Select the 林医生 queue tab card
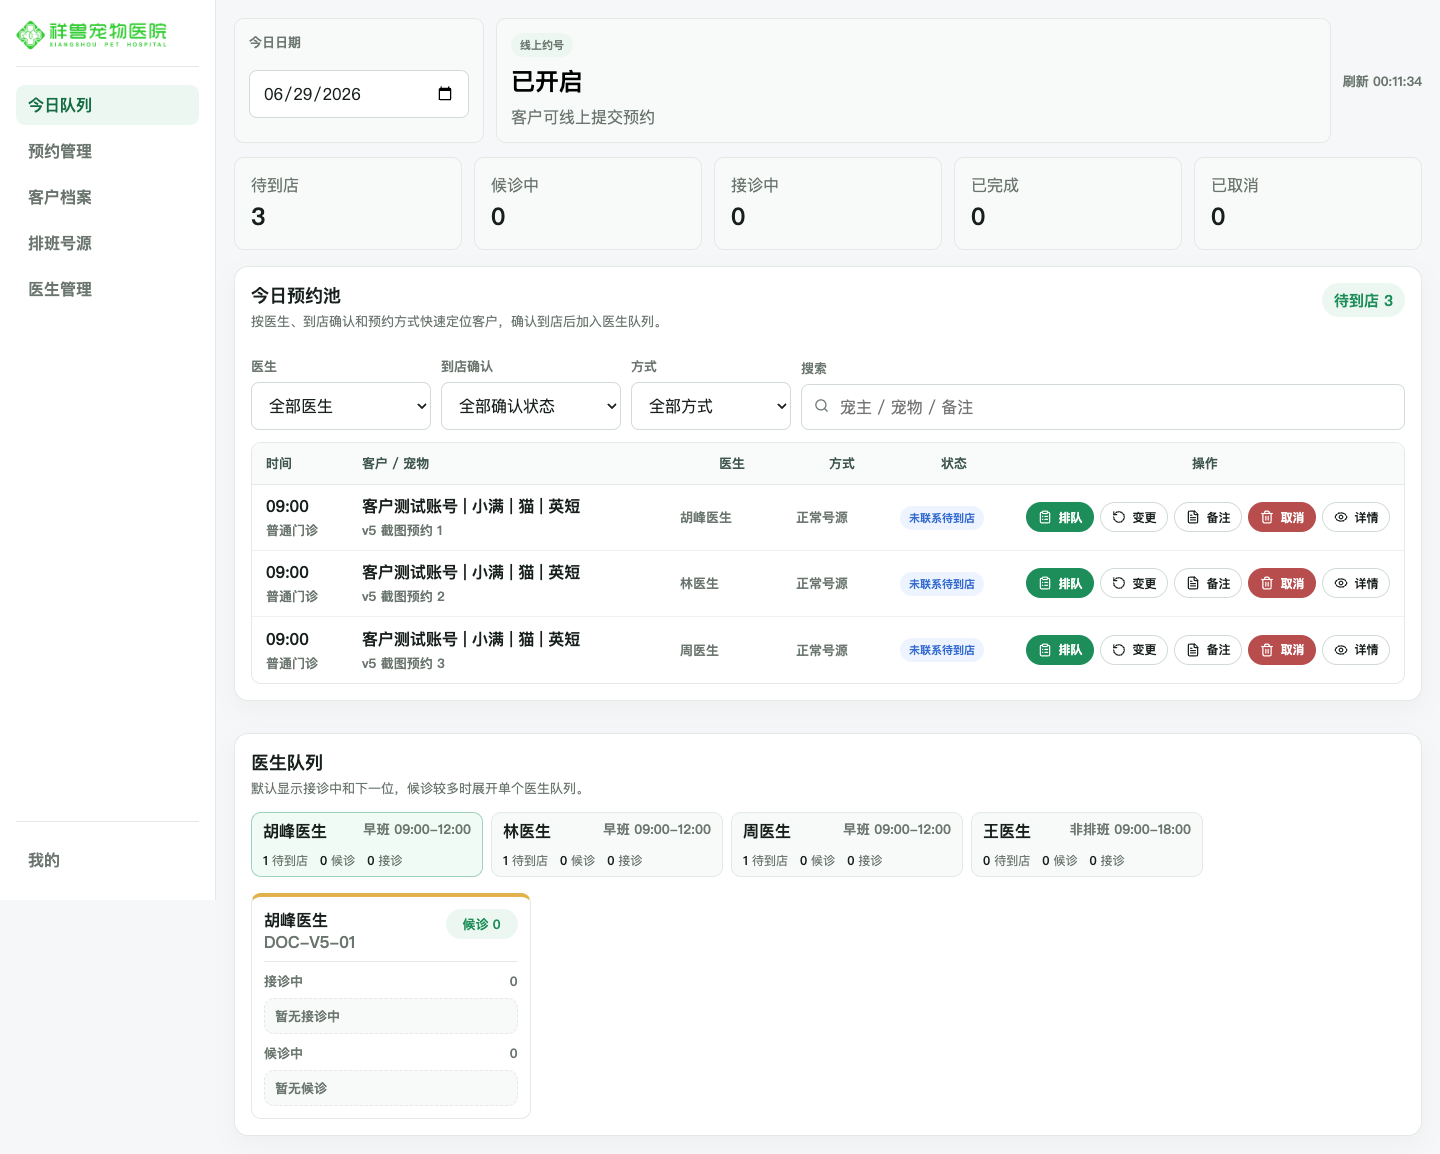 point(607,844)
